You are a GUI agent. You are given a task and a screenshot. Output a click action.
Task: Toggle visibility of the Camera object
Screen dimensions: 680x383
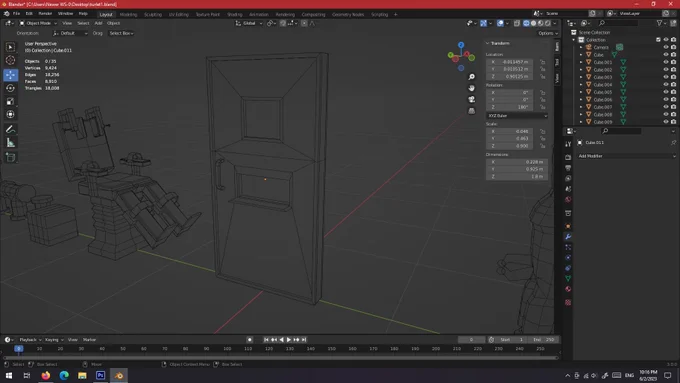[x=666, y=47]
